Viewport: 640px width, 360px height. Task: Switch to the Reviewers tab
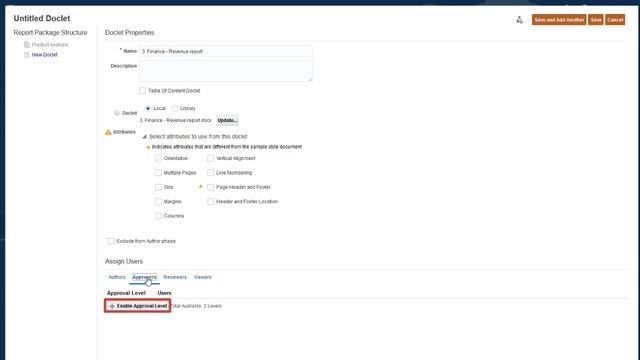click(175, 277)
